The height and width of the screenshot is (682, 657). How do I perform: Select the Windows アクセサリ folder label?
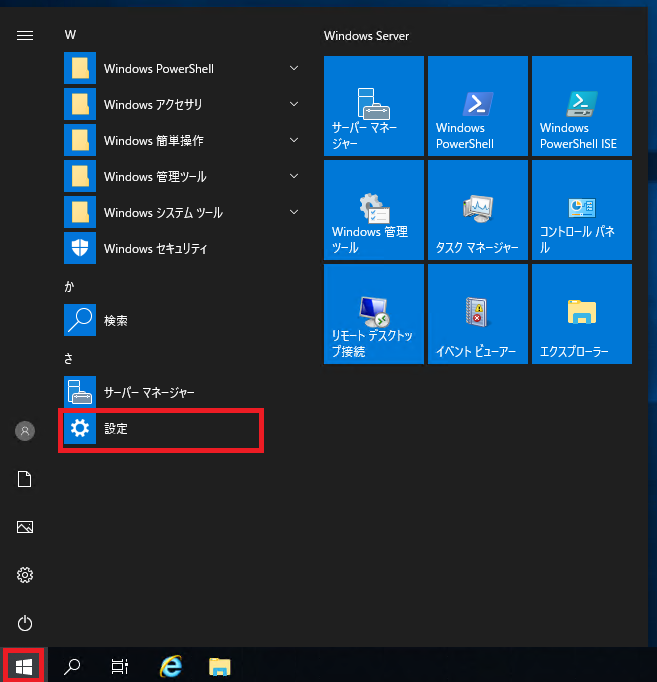153,105
